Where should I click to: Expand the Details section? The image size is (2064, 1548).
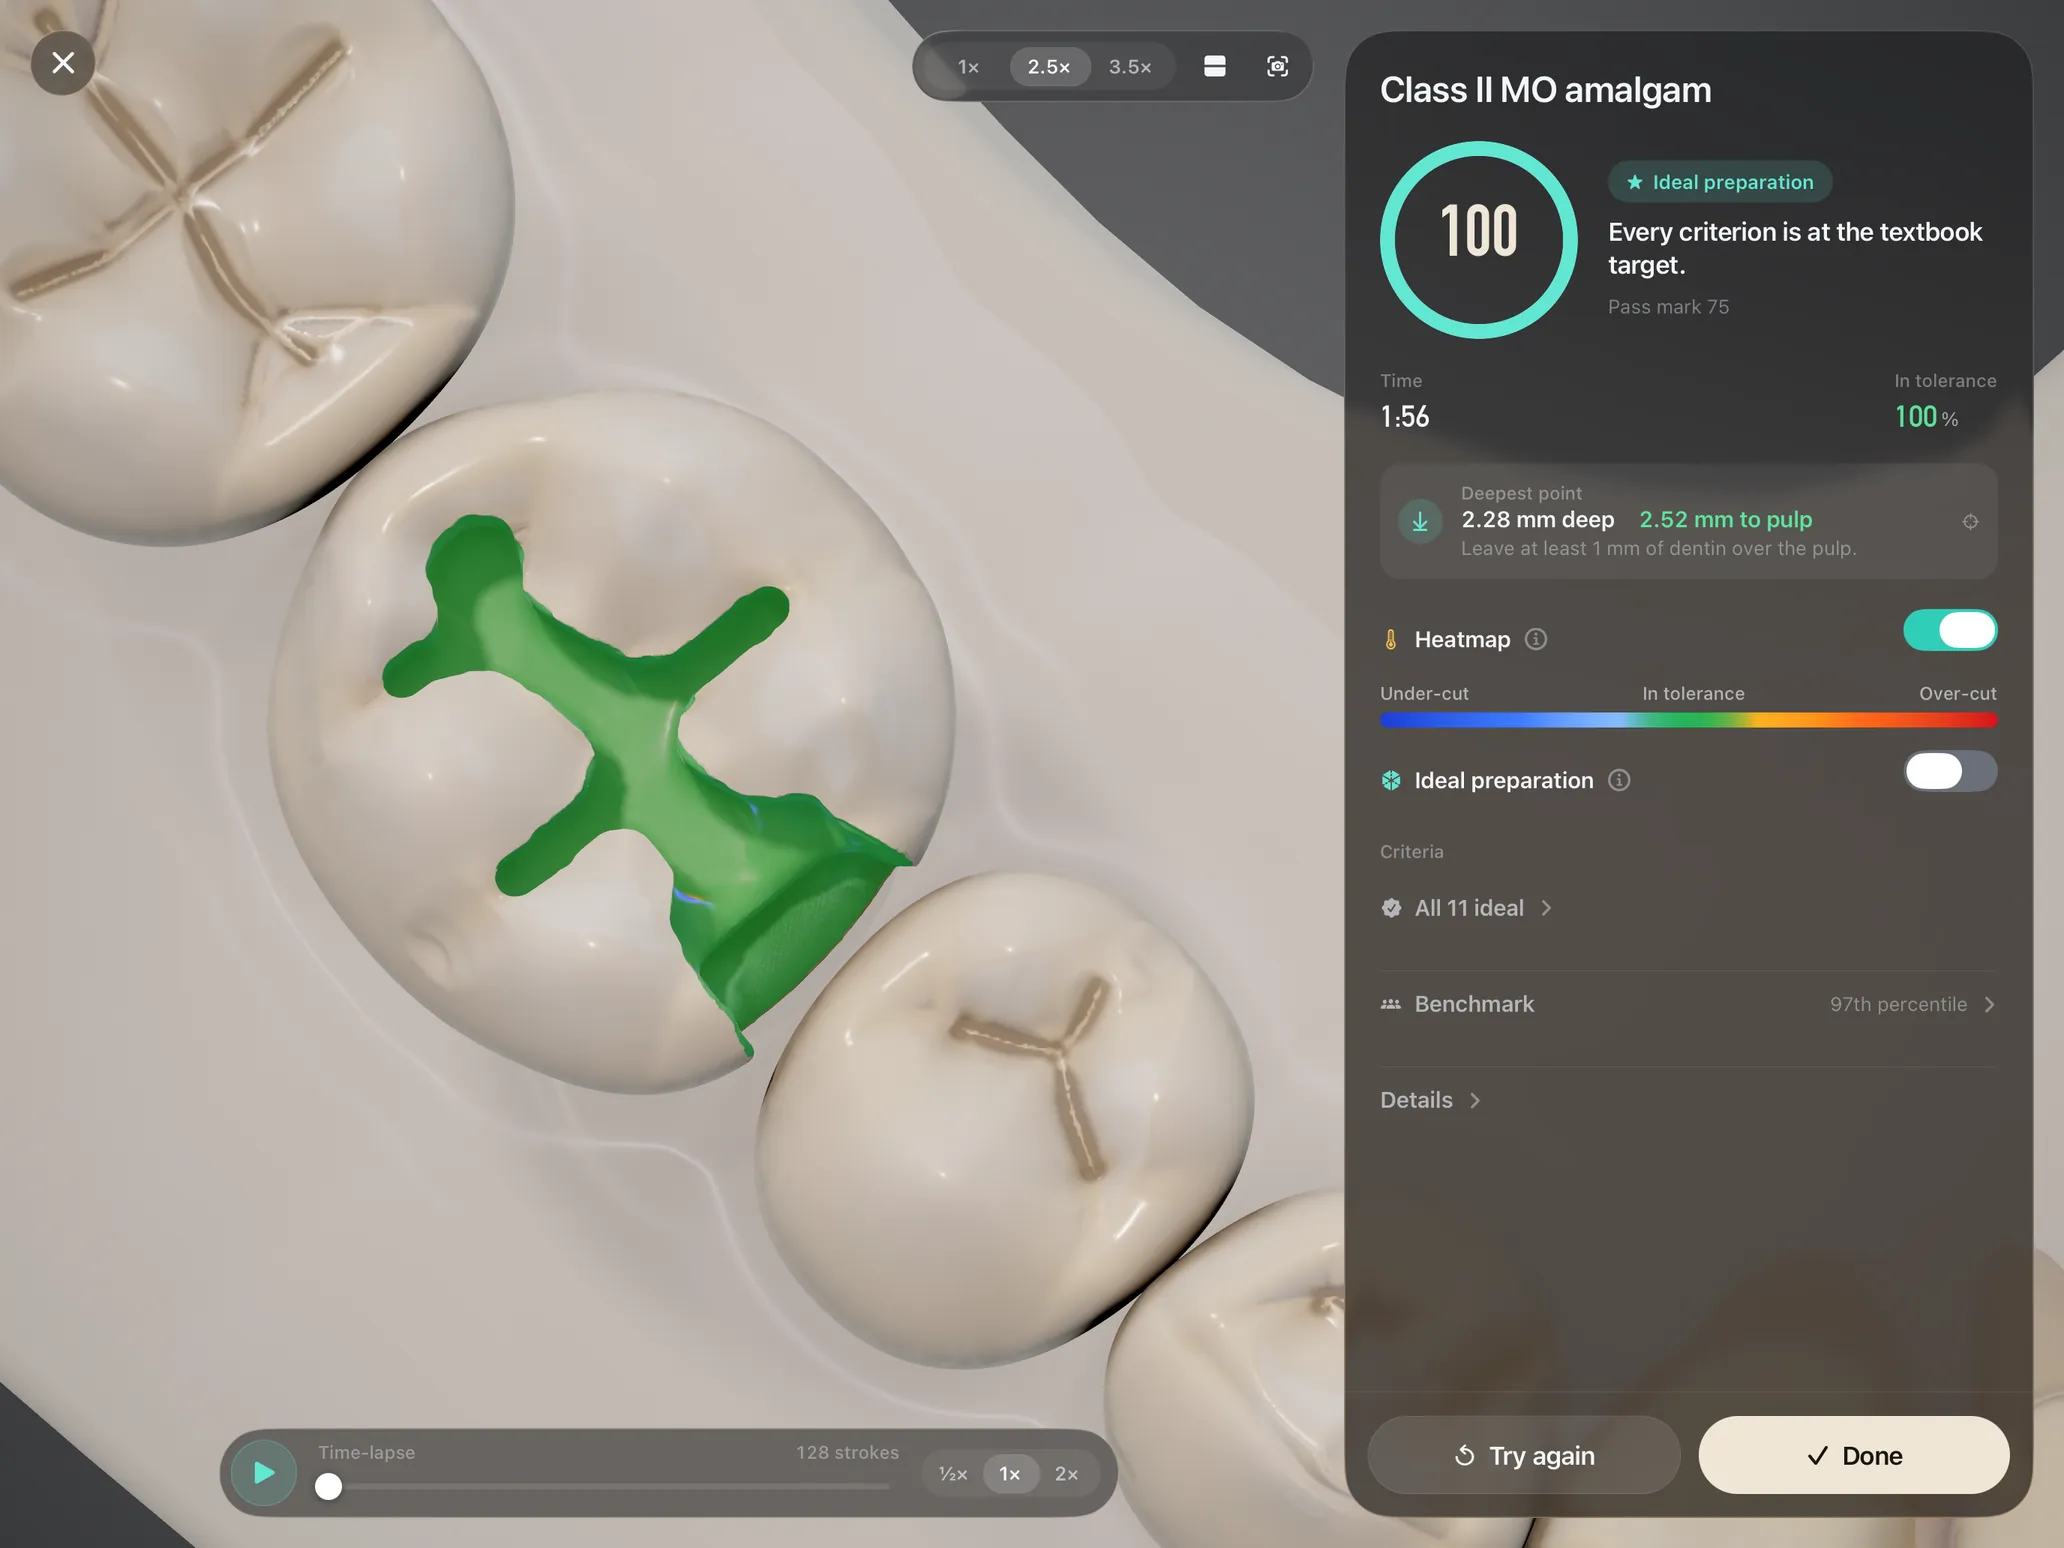(1431, 1100)
